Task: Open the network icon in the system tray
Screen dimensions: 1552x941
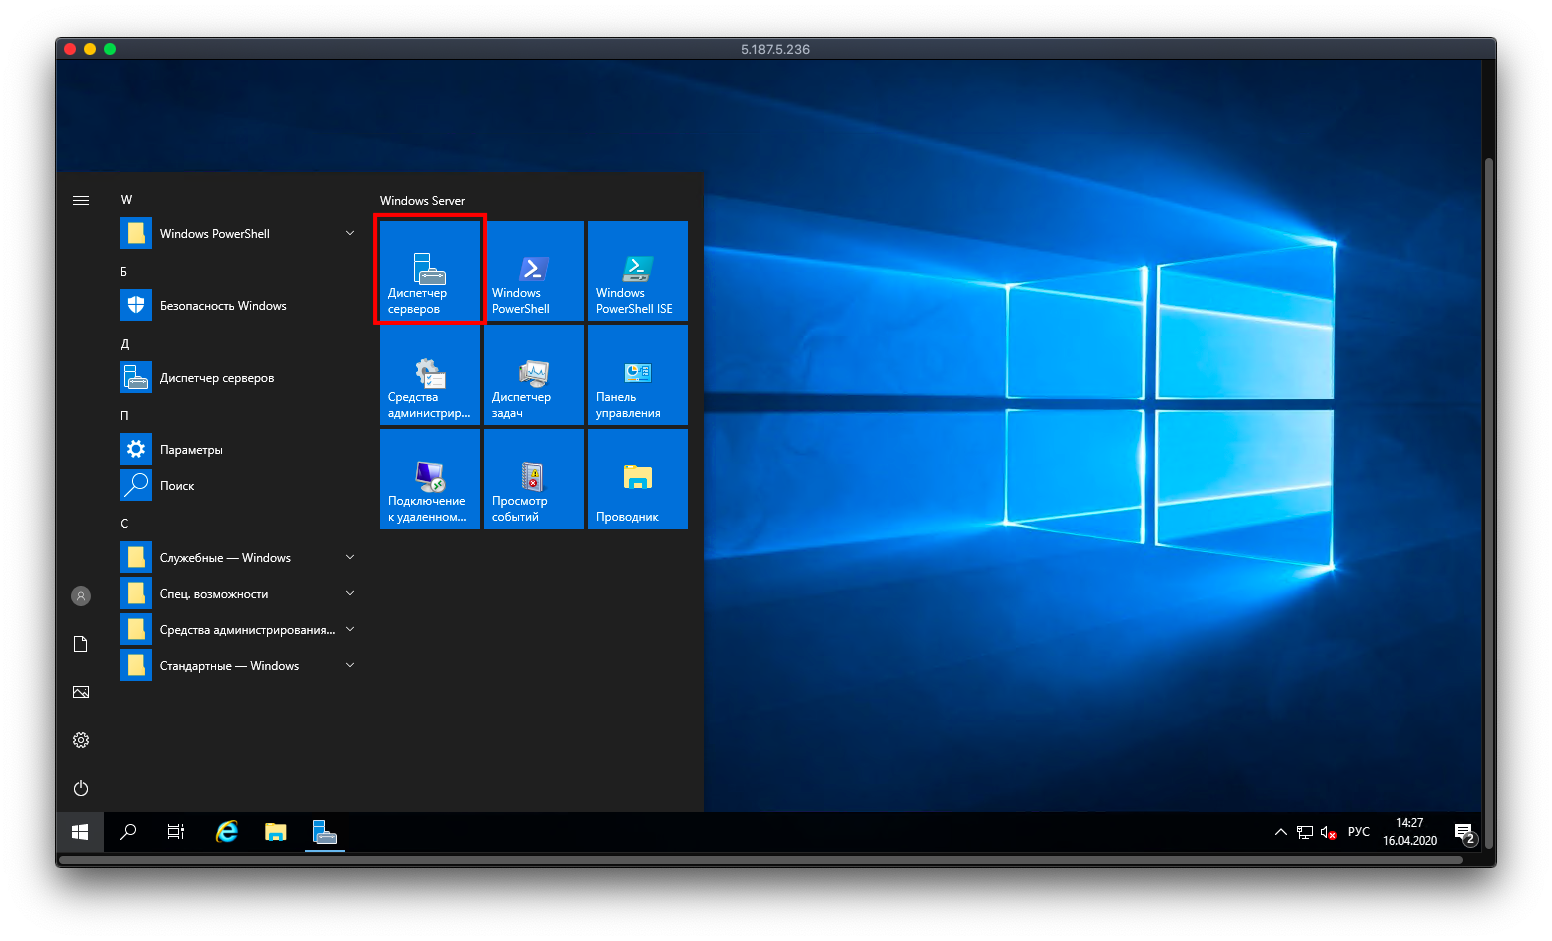Action: pos(1305,832)
